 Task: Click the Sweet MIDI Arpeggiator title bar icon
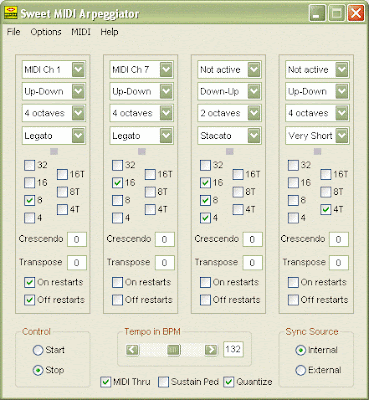click(x=11, y=13)
